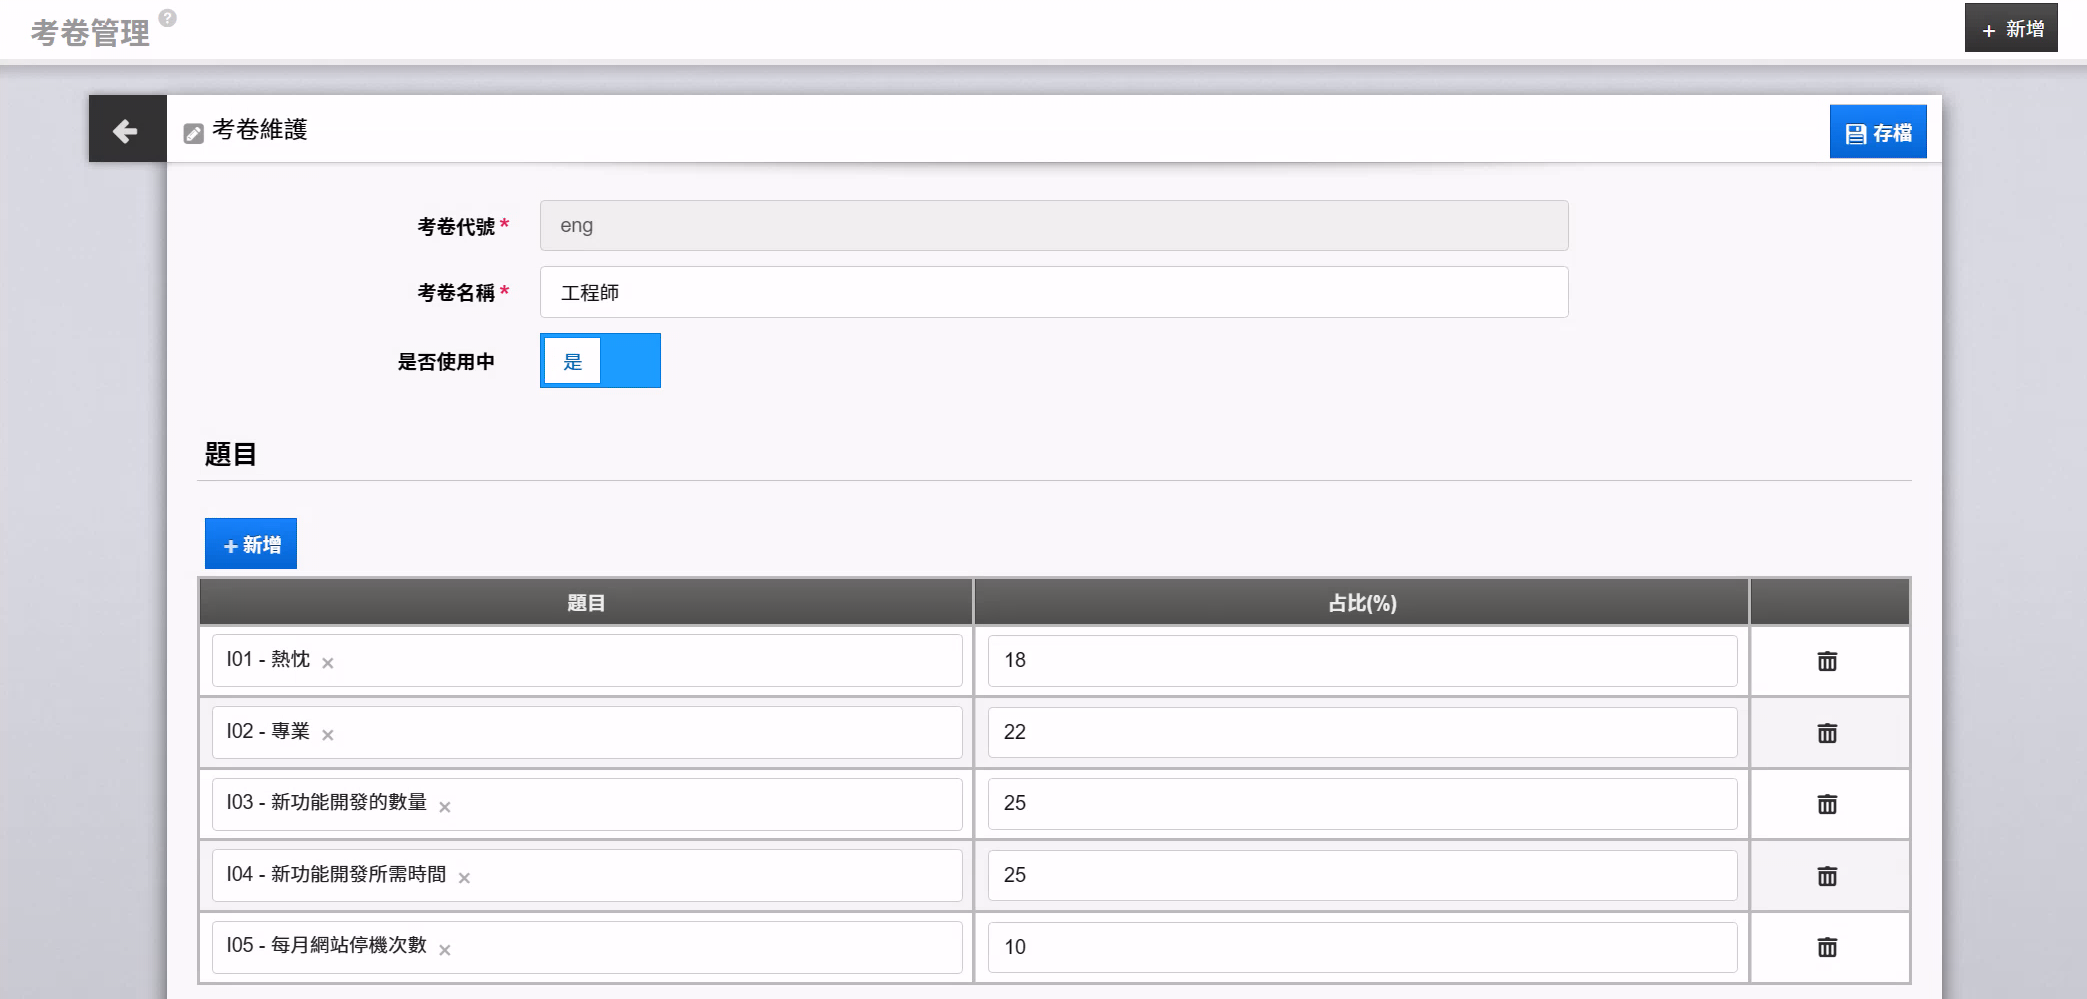Open the I03 題目 dropdown field
2087x999 pixels.
(700, 804)
